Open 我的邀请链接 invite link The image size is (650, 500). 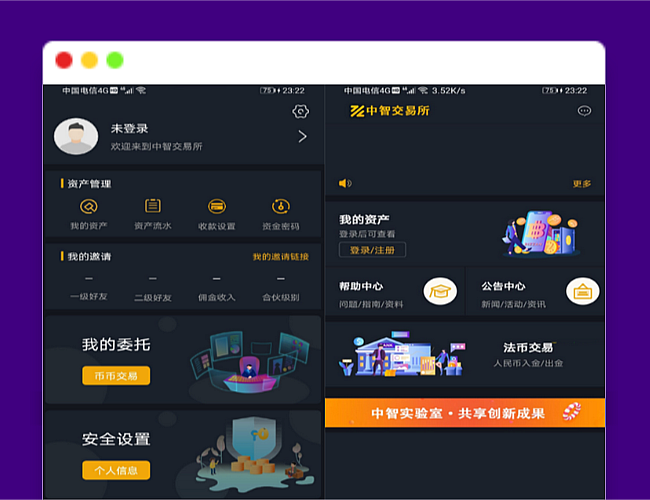[x=281, y=257]
